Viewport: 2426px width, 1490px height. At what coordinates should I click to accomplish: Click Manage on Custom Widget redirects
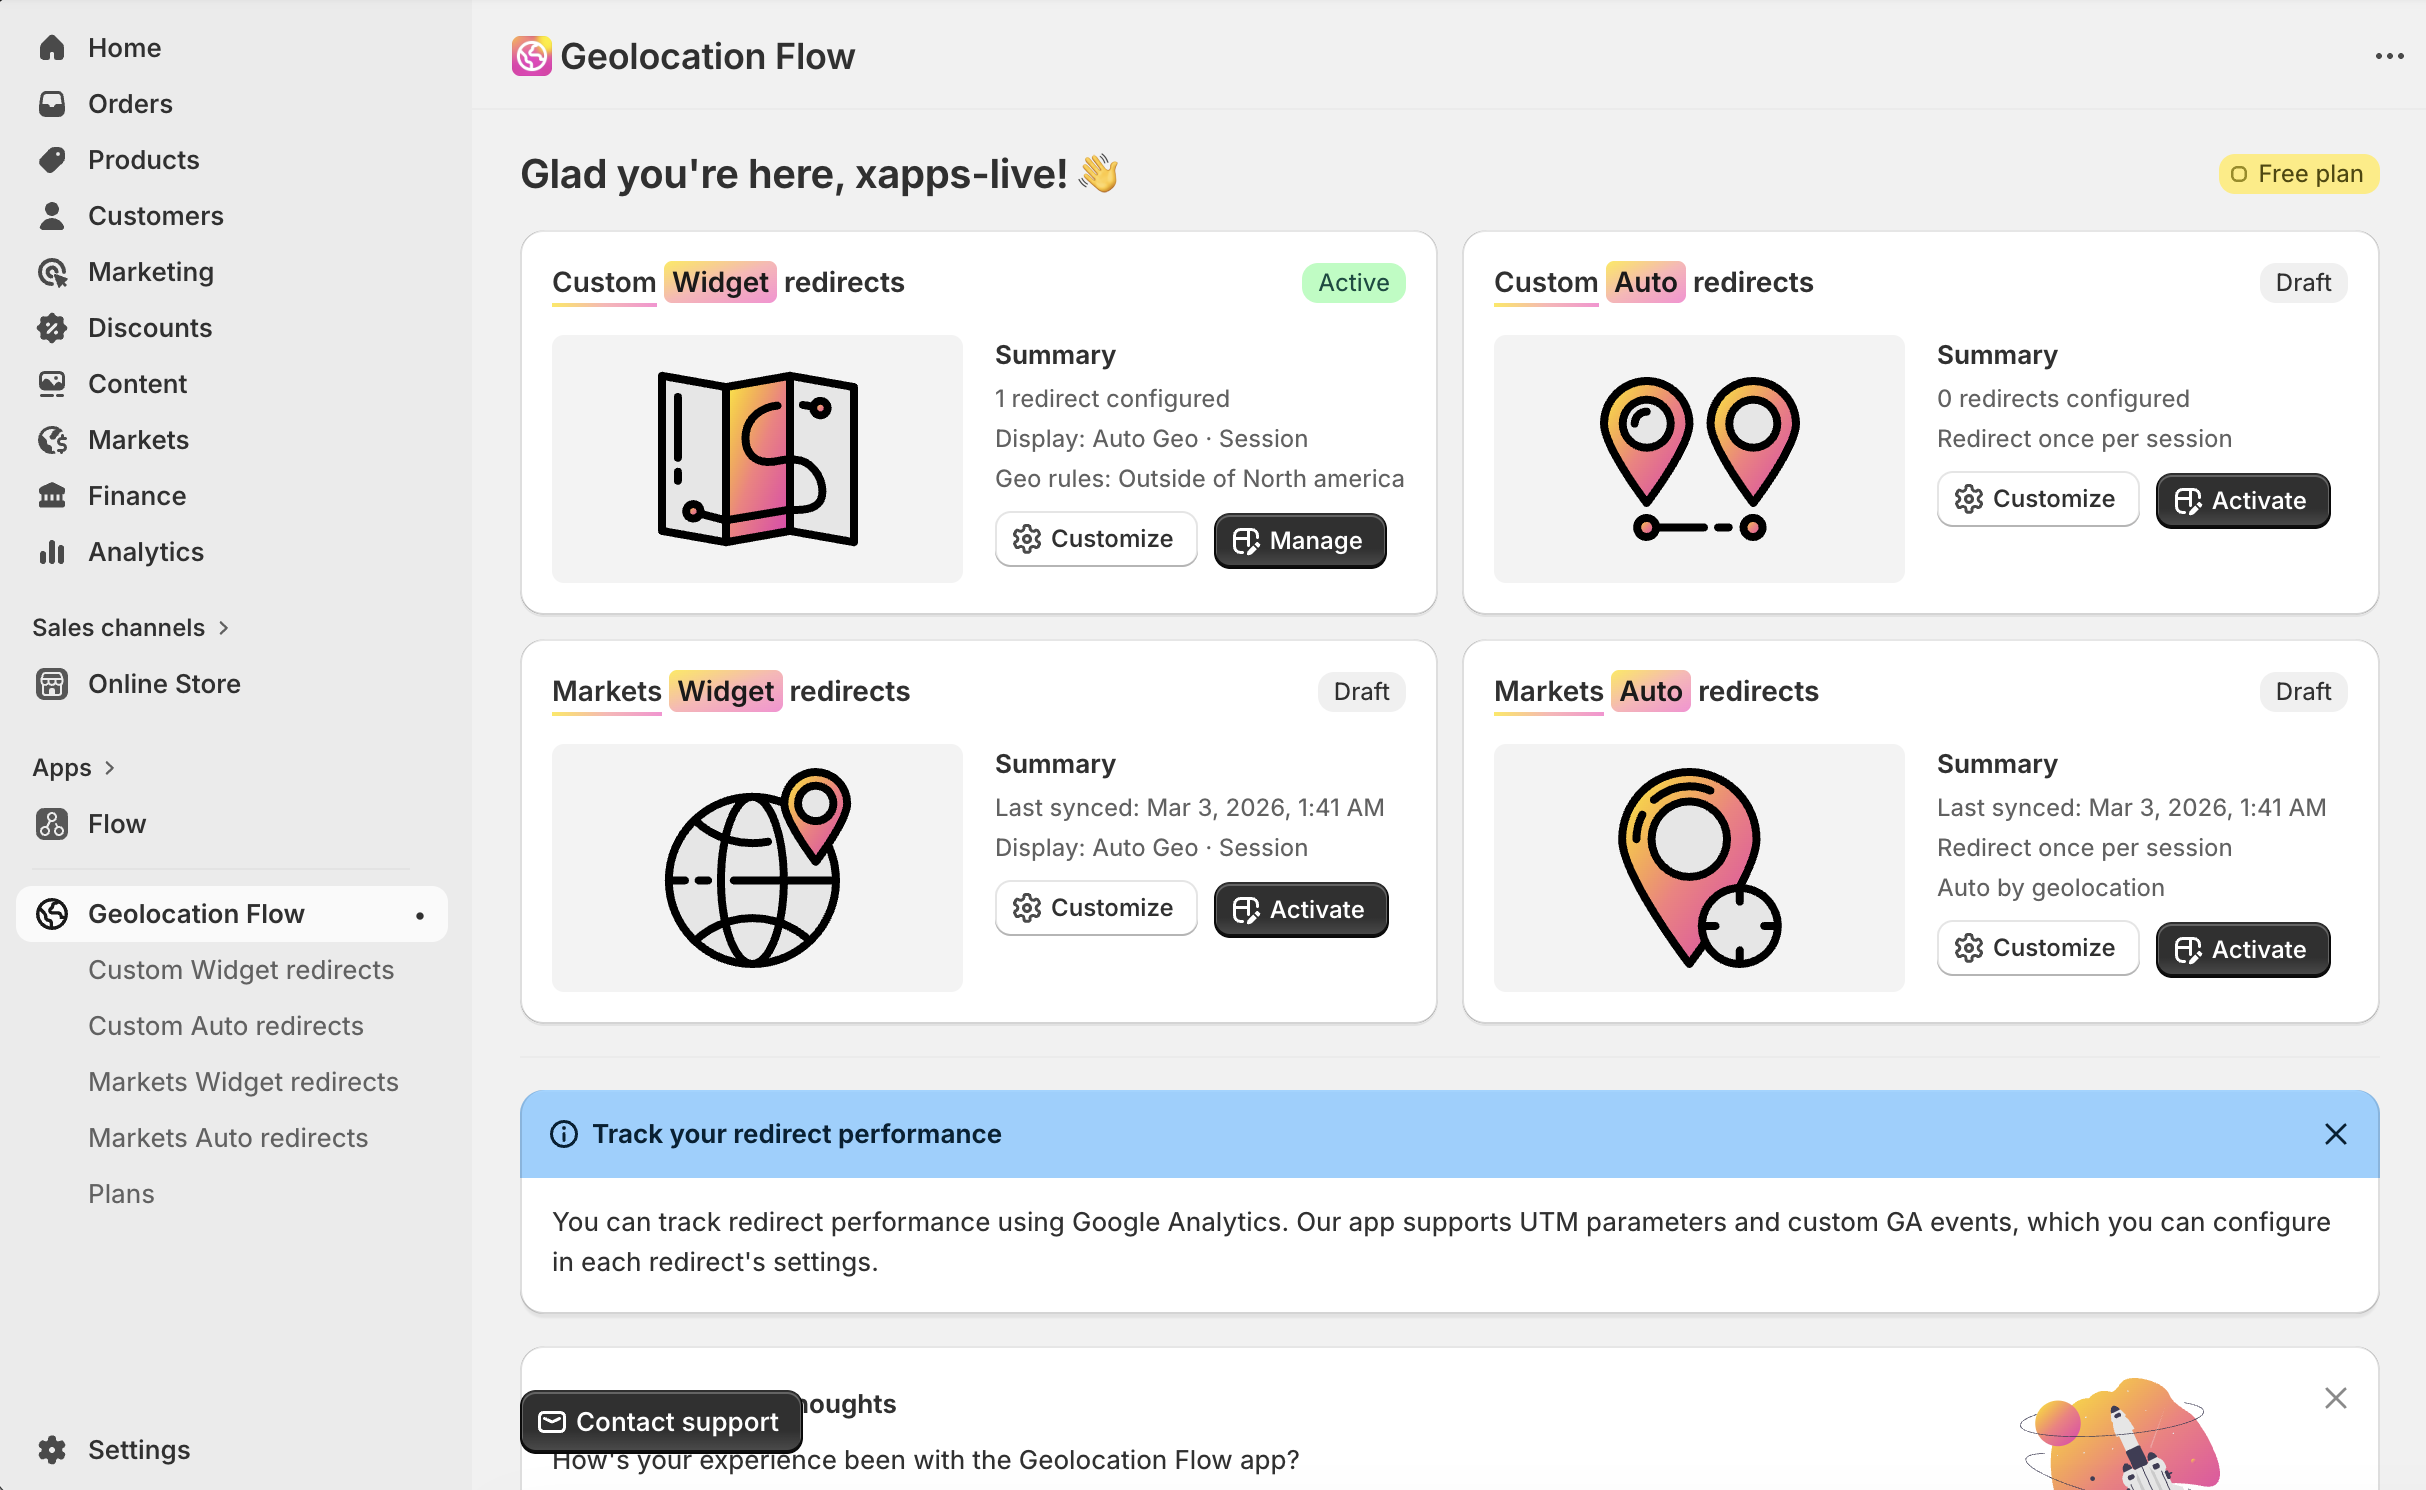[1299, 540]
